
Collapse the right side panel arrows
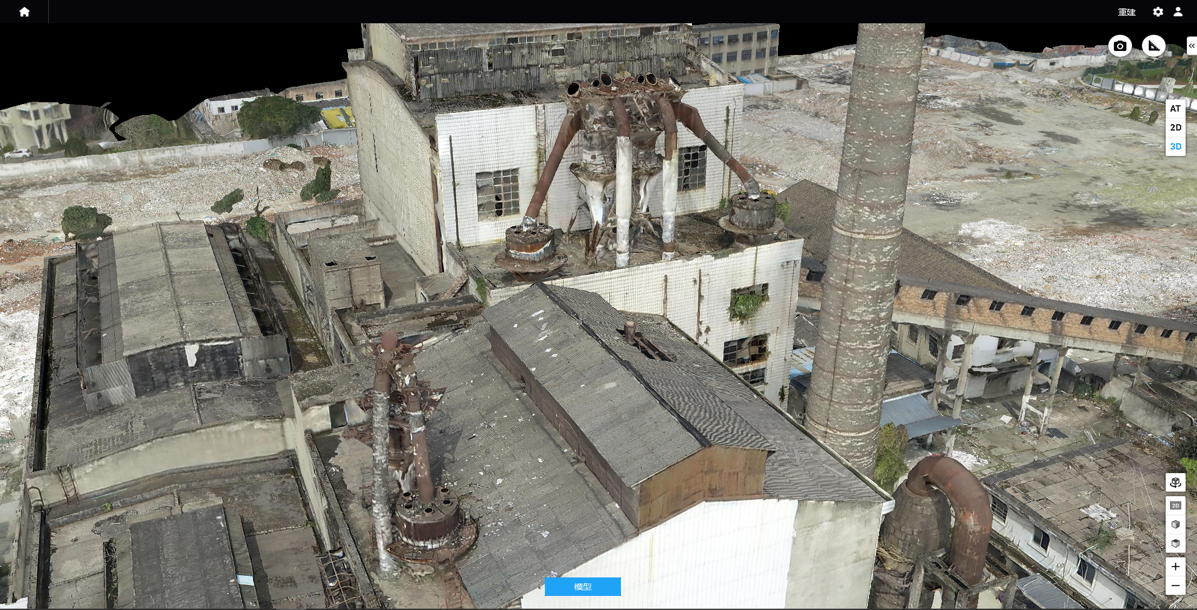(1191, 46)
